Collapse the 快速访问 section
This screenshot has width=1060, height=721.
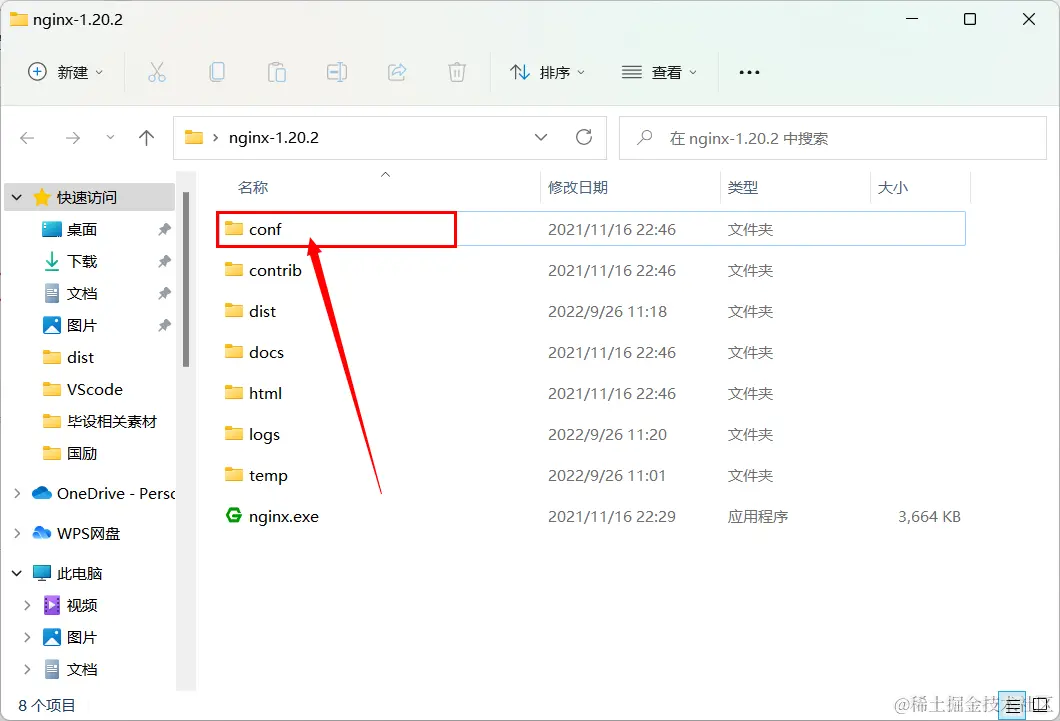coord(17,197)
